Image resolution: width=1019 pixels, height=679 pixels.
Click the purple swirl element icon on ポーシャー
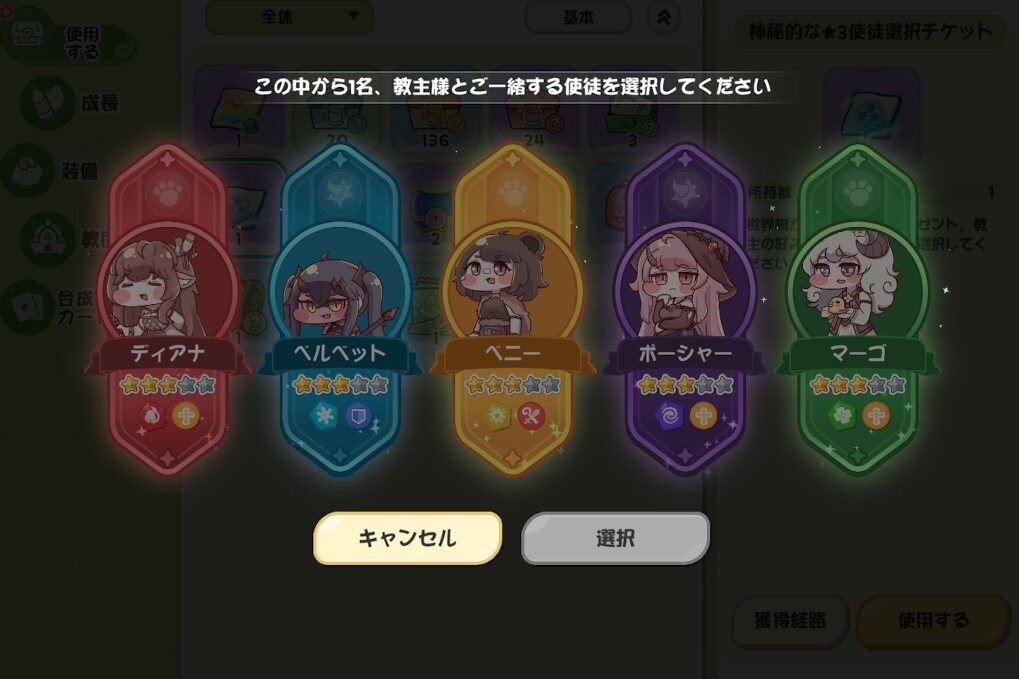668,416
